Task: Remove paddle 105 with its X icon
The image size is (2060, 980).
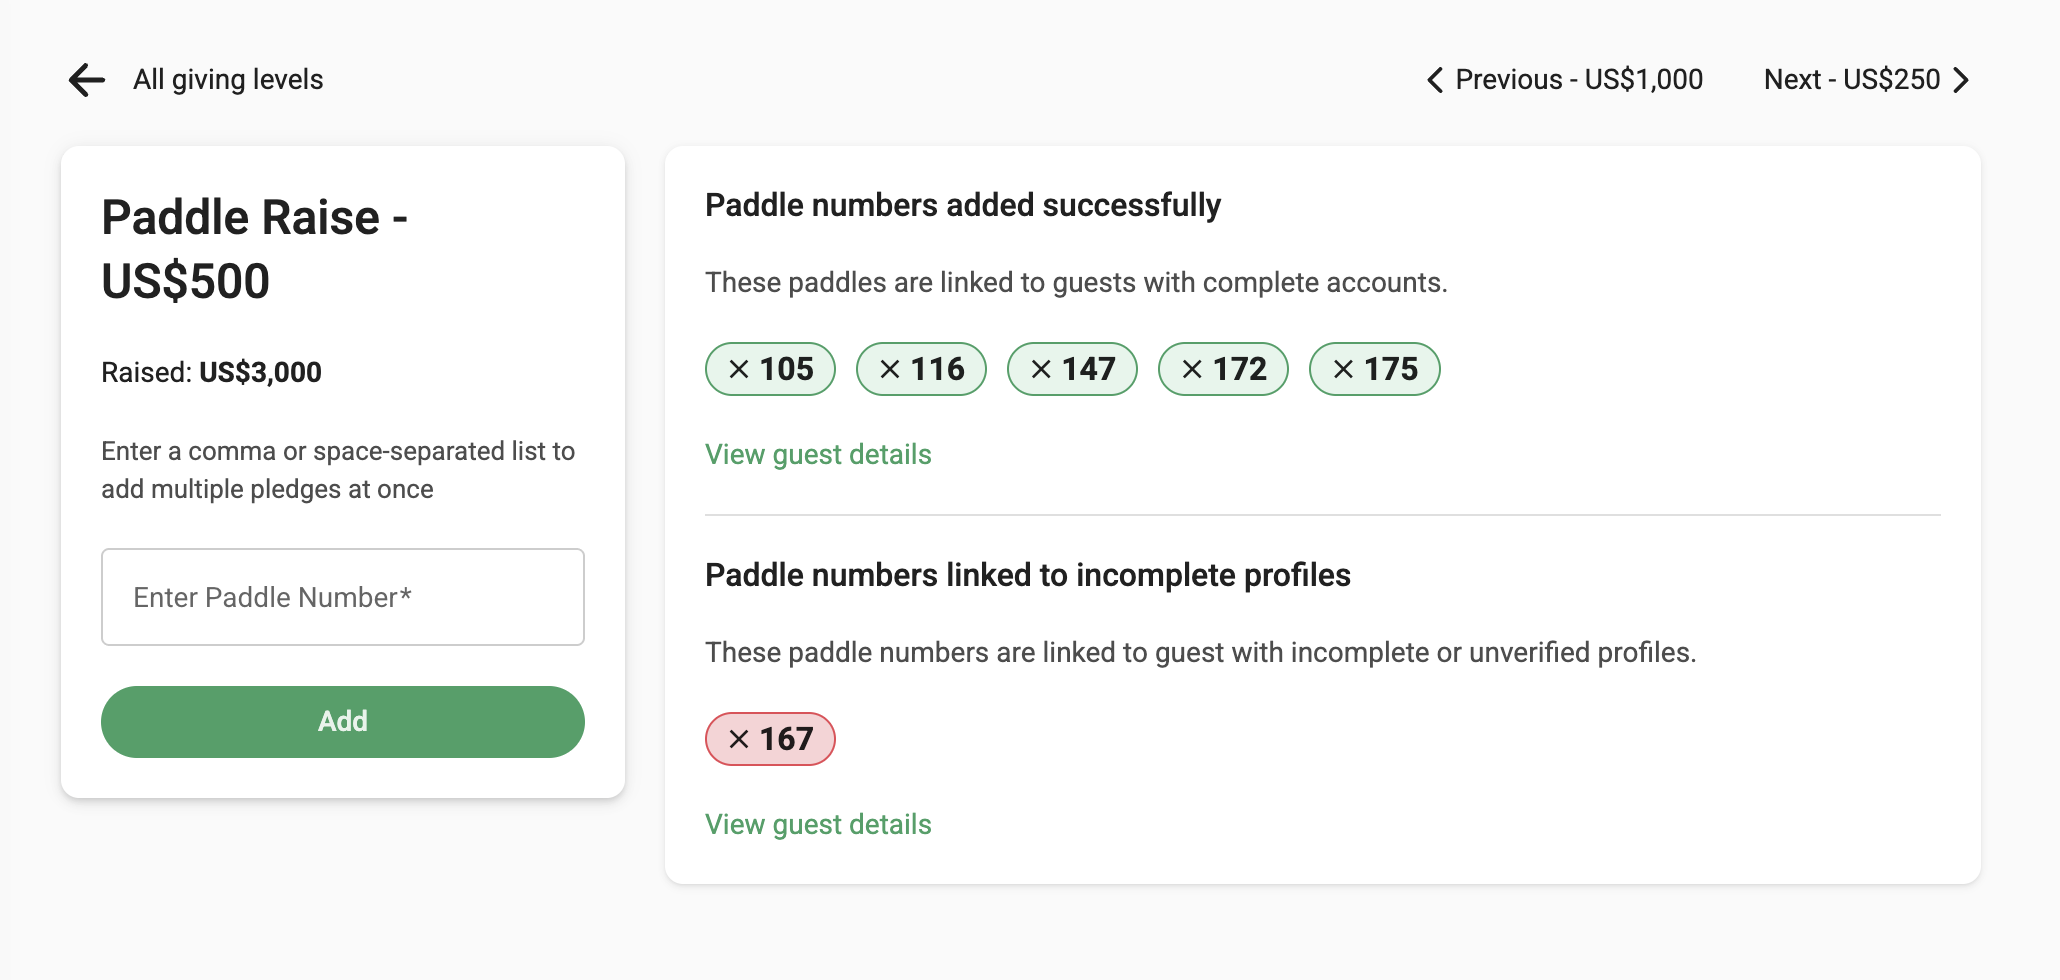Action: tap(739, 370)
